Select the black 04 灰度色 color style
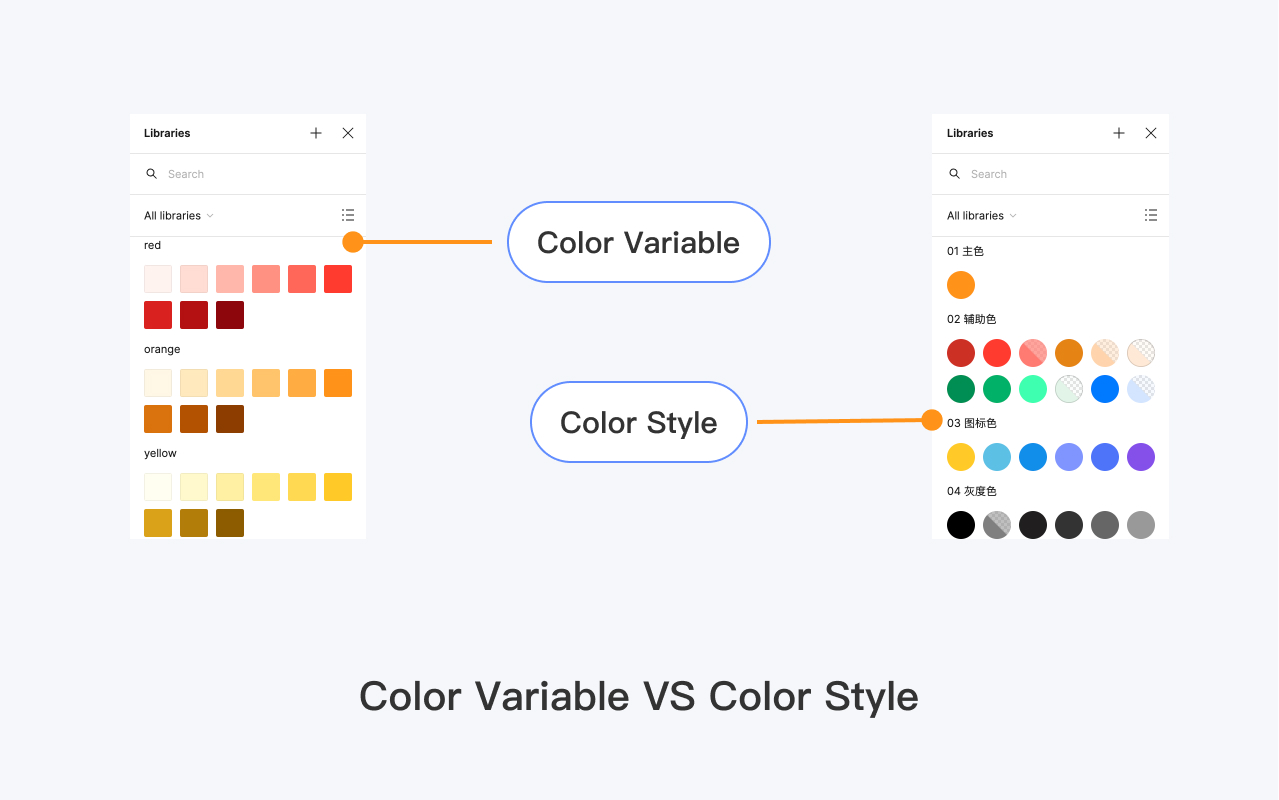 (961, 525)
